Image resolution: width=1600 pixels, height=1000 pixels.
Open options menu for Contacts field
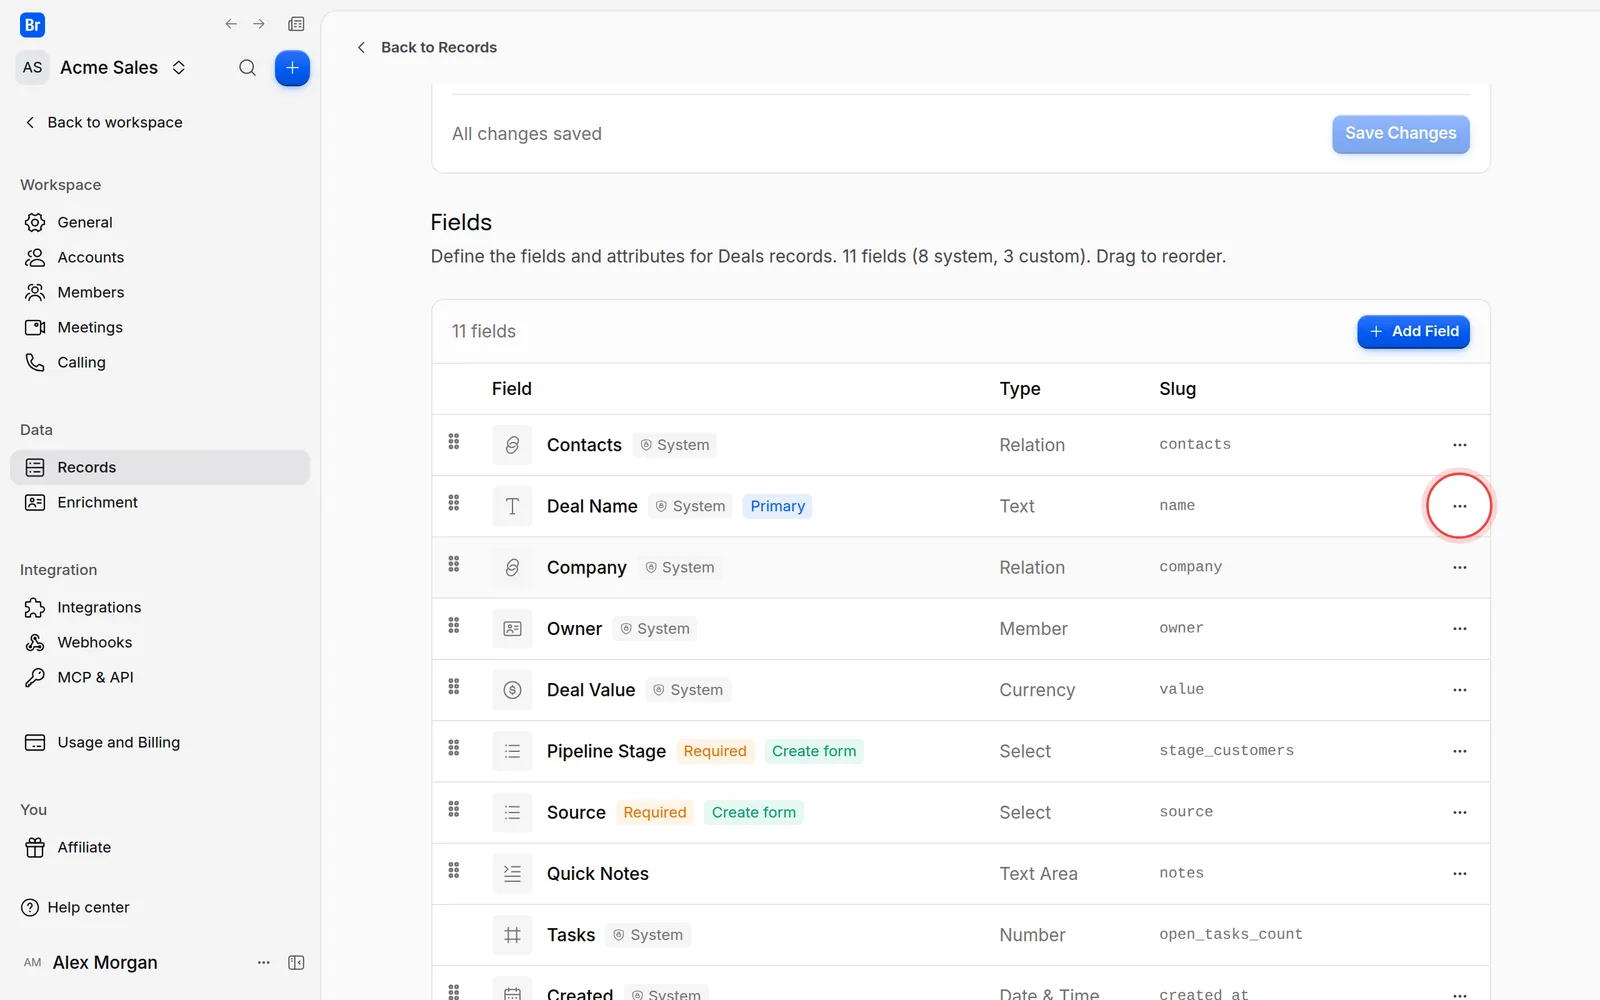coord(1460,445)
